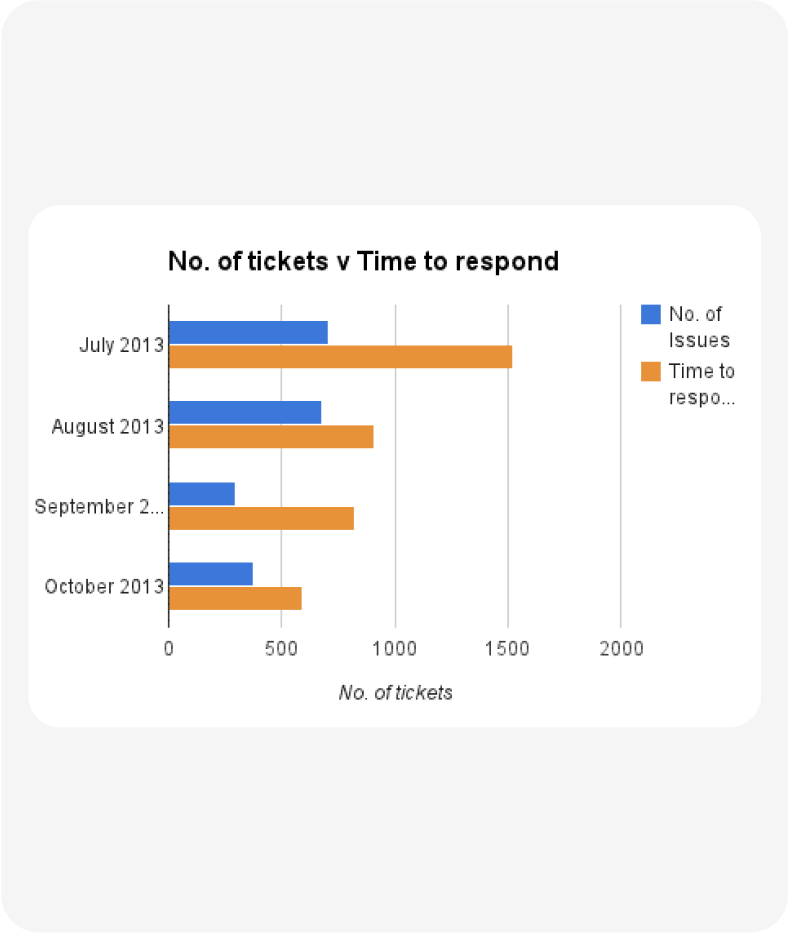Click the 1000 tick label on horizontal axis
The width and height of the screenshot is (788, 933).
395,648
